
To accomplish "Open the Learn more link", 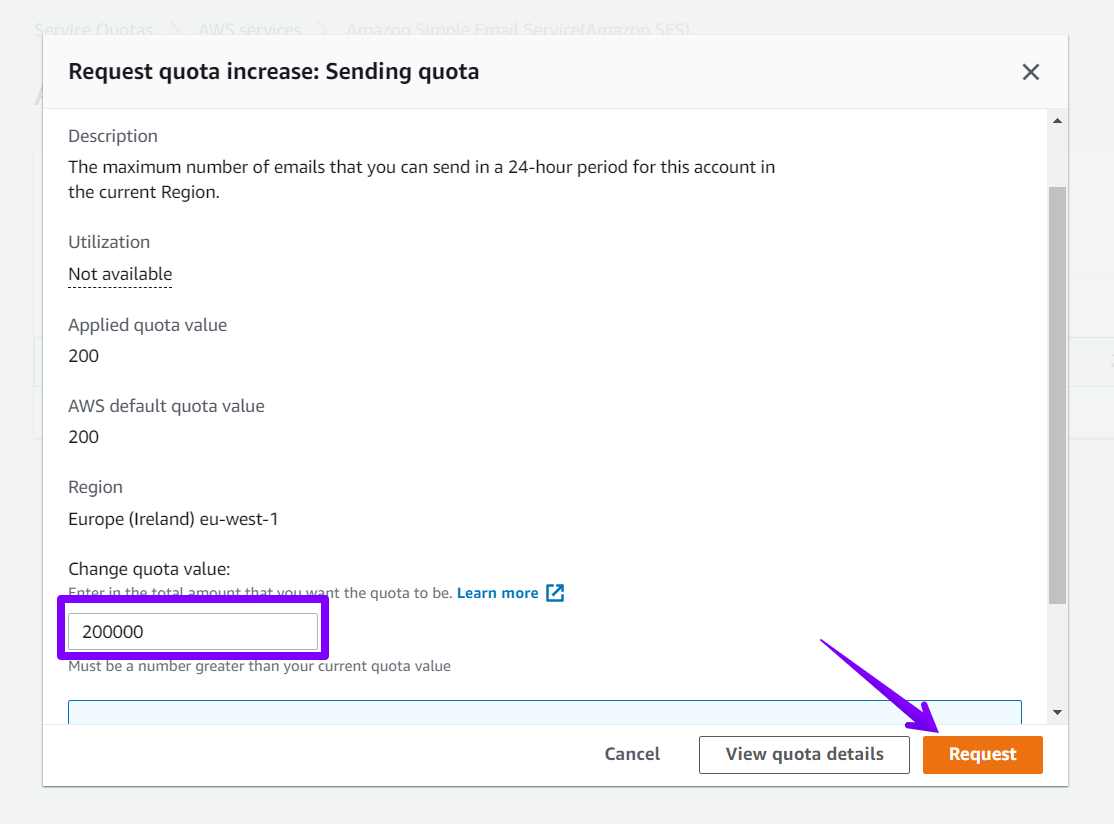I will [497, 593].
